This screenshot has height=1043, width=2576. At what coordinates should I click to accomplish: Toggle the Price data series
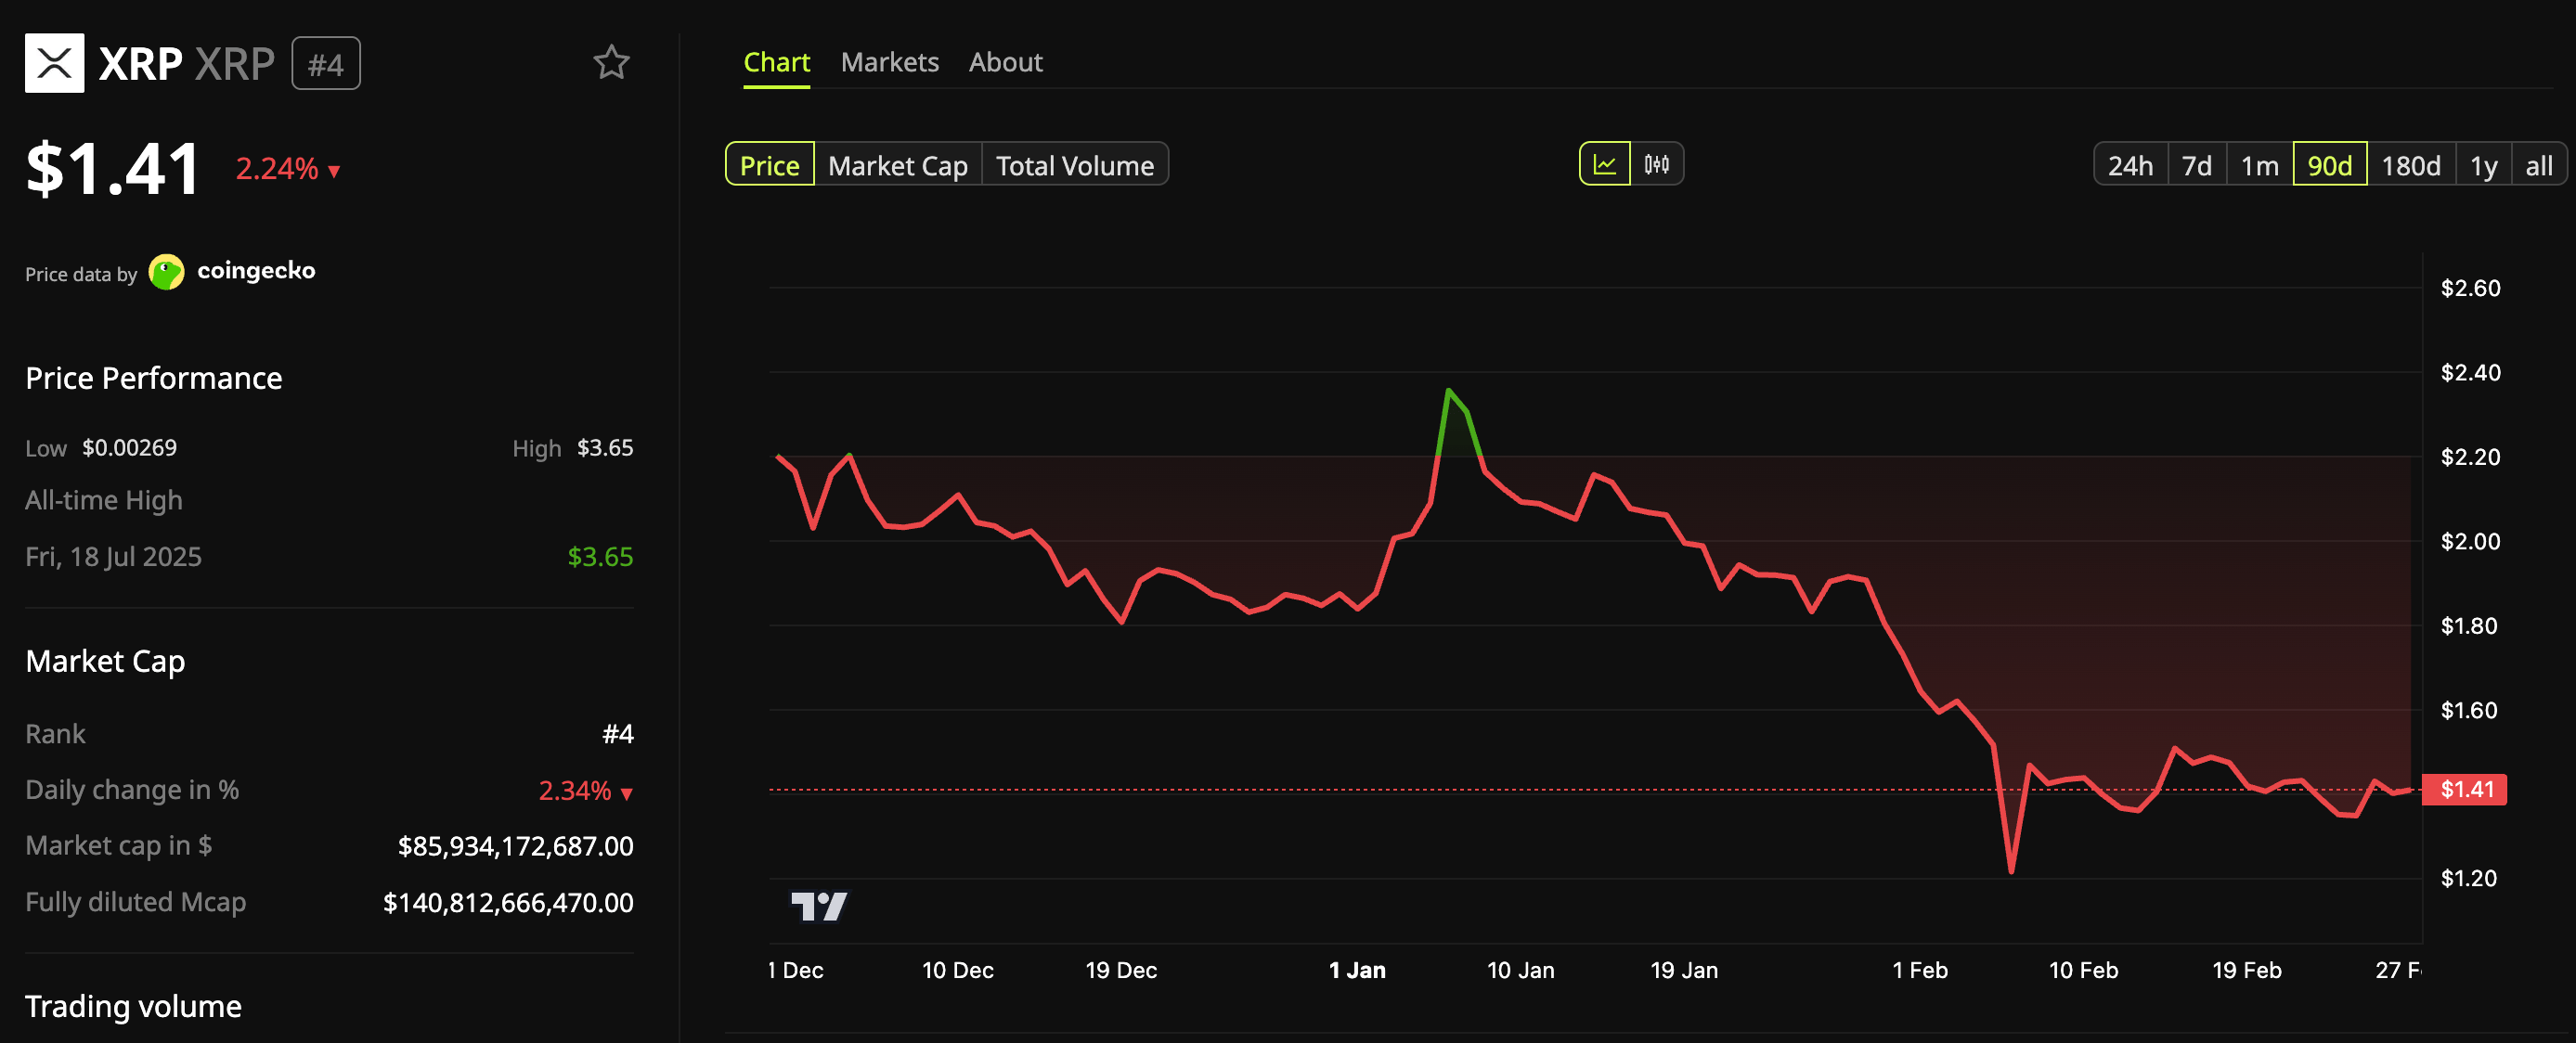coord(769,164)
